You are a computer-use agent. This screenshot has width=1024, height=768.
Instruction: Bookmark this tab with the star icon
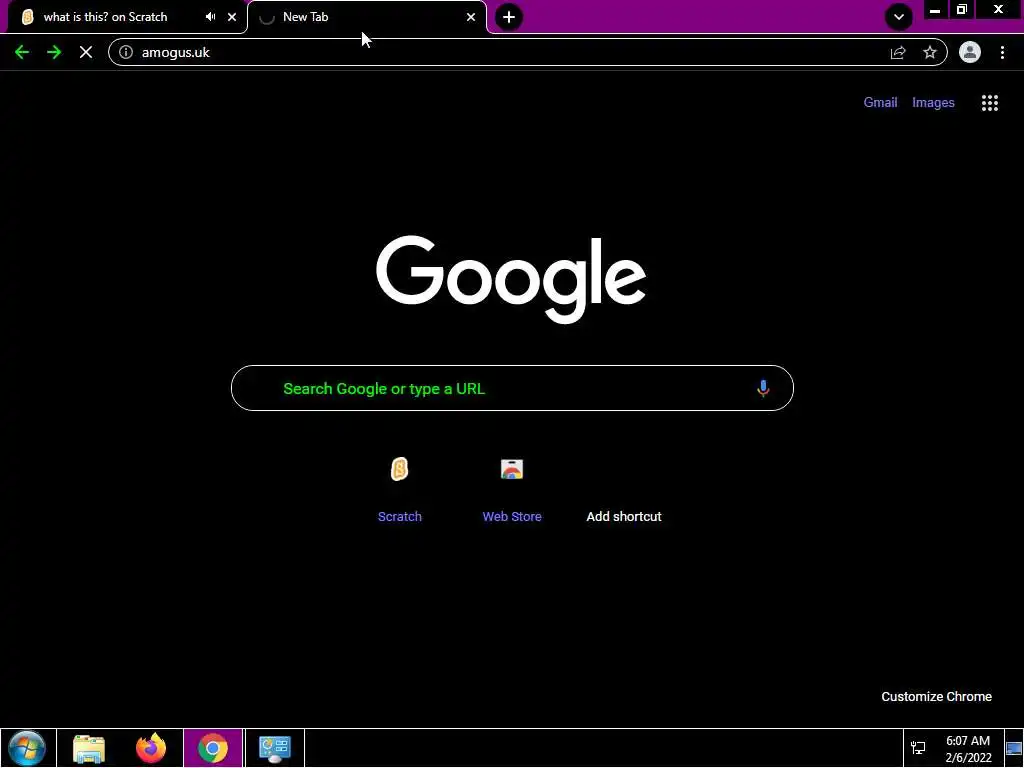click(x=930, y=52)
